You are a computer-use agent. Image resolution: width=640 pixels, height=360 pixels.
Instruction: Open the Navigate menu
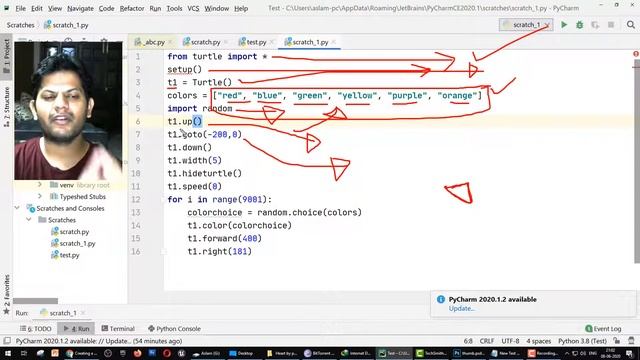click(x=80, y=8)
